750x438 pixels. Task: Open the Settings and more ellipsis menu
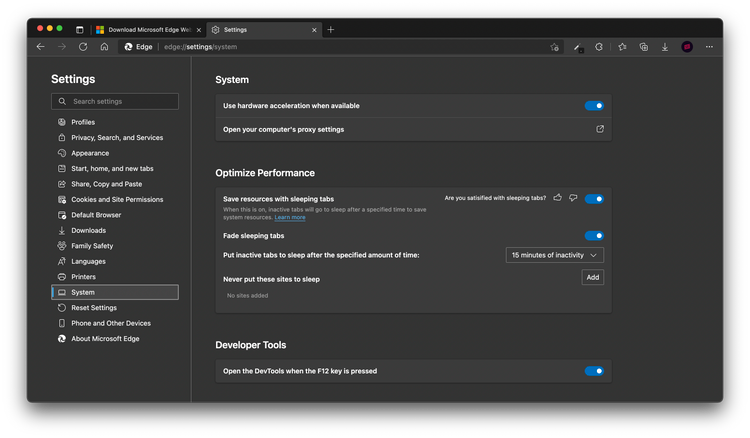pos(709,47)
